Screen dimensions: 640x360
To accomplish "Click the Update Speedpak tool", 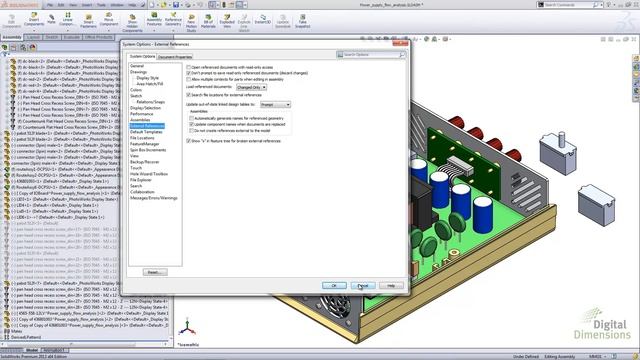I will pyautogui.click(x=282, y=20).
